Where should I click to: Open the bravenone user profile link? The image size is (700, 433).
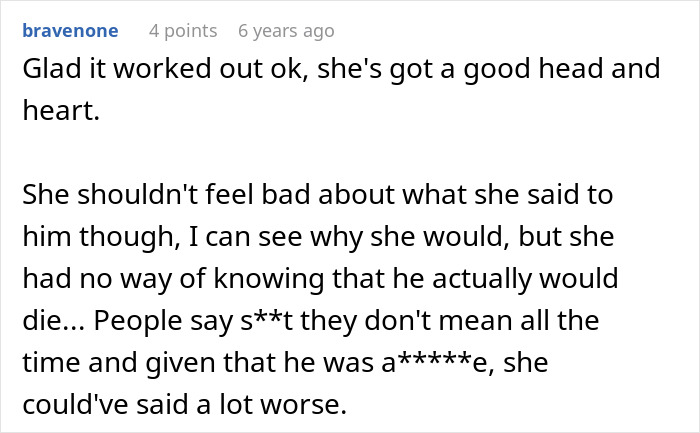70,31
